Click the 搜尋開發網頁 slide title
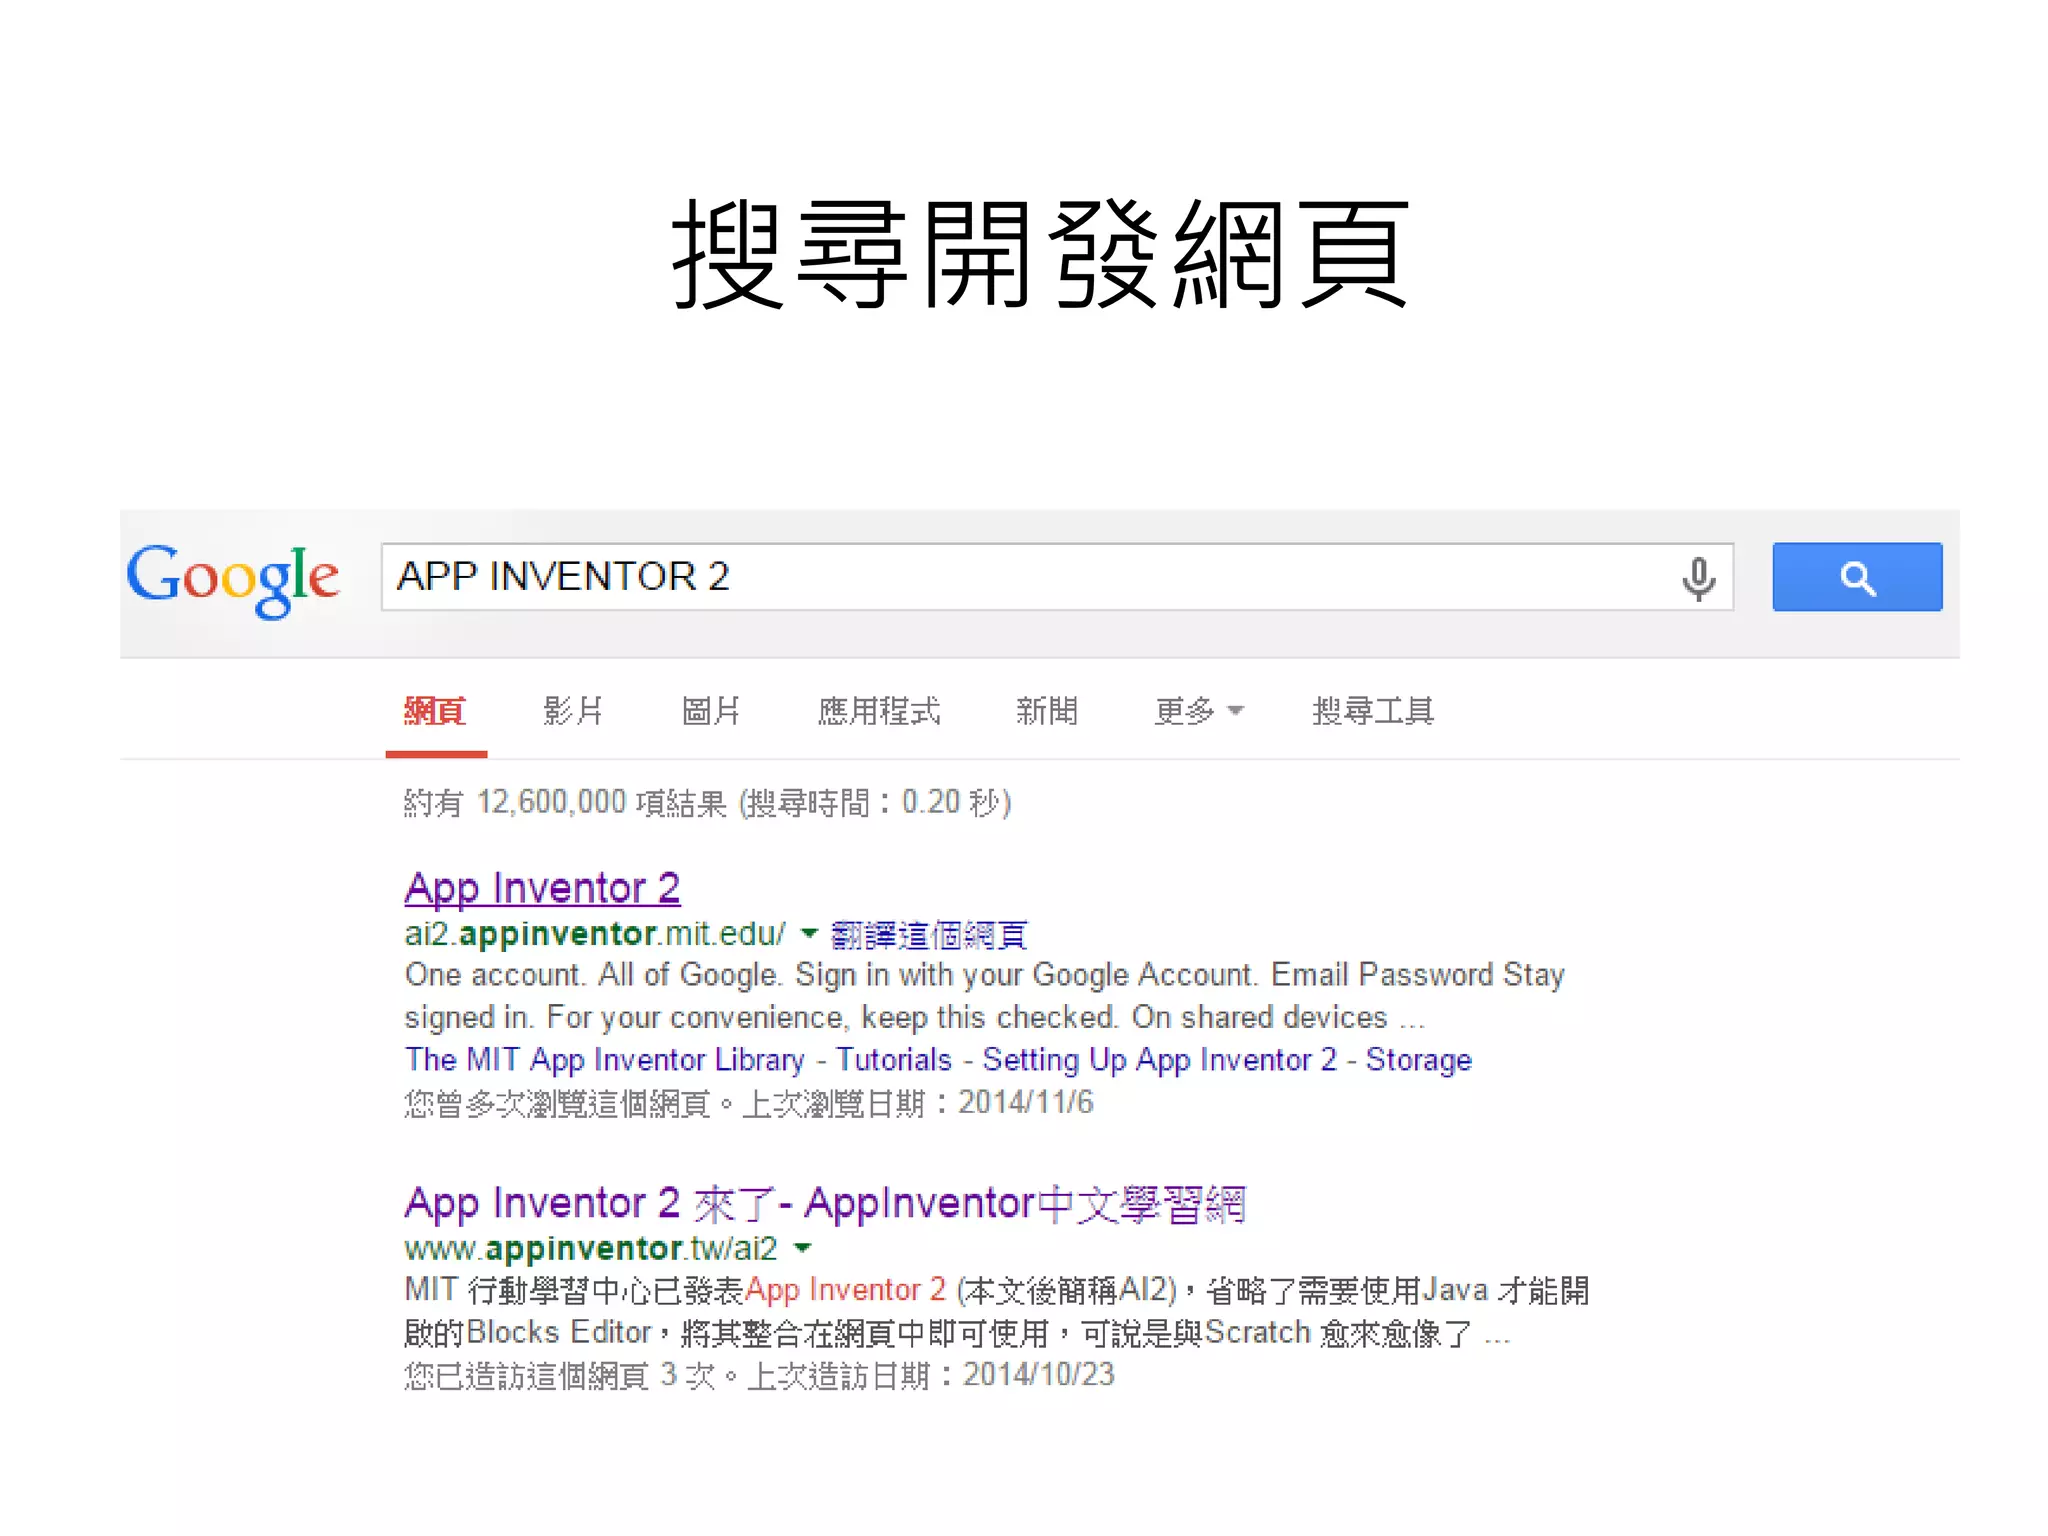This screenshot has width=2048, height=1536. click(1041, 253)
